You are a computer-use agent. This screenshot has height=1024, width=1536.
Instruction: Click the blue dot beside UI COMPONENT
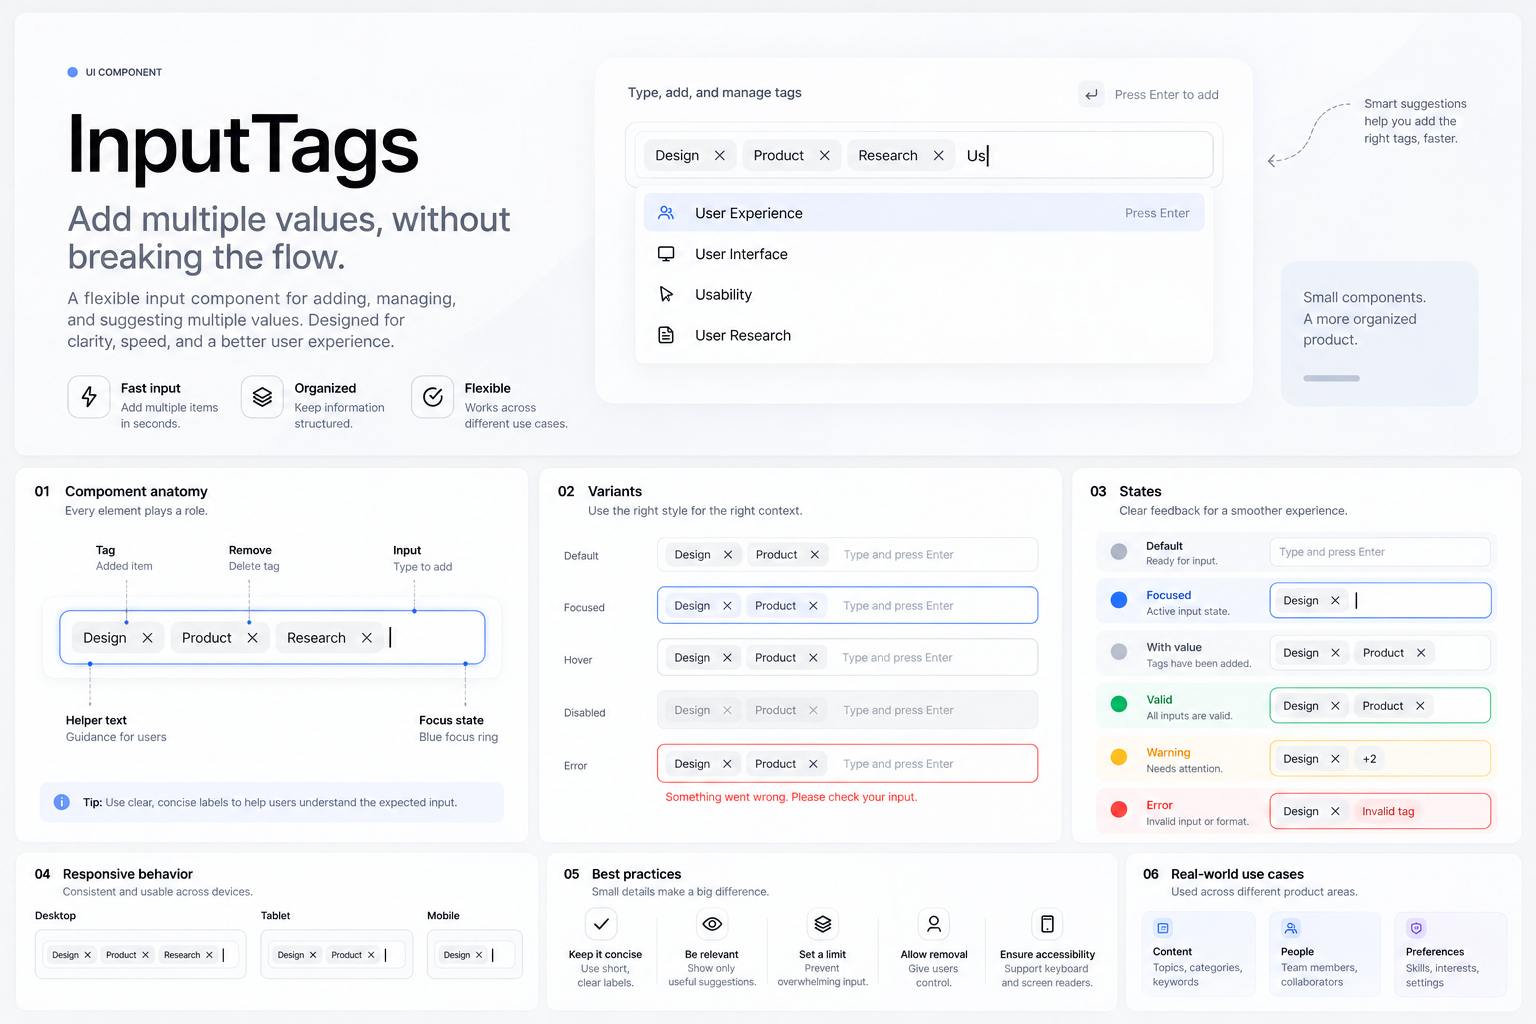[72, 72]
